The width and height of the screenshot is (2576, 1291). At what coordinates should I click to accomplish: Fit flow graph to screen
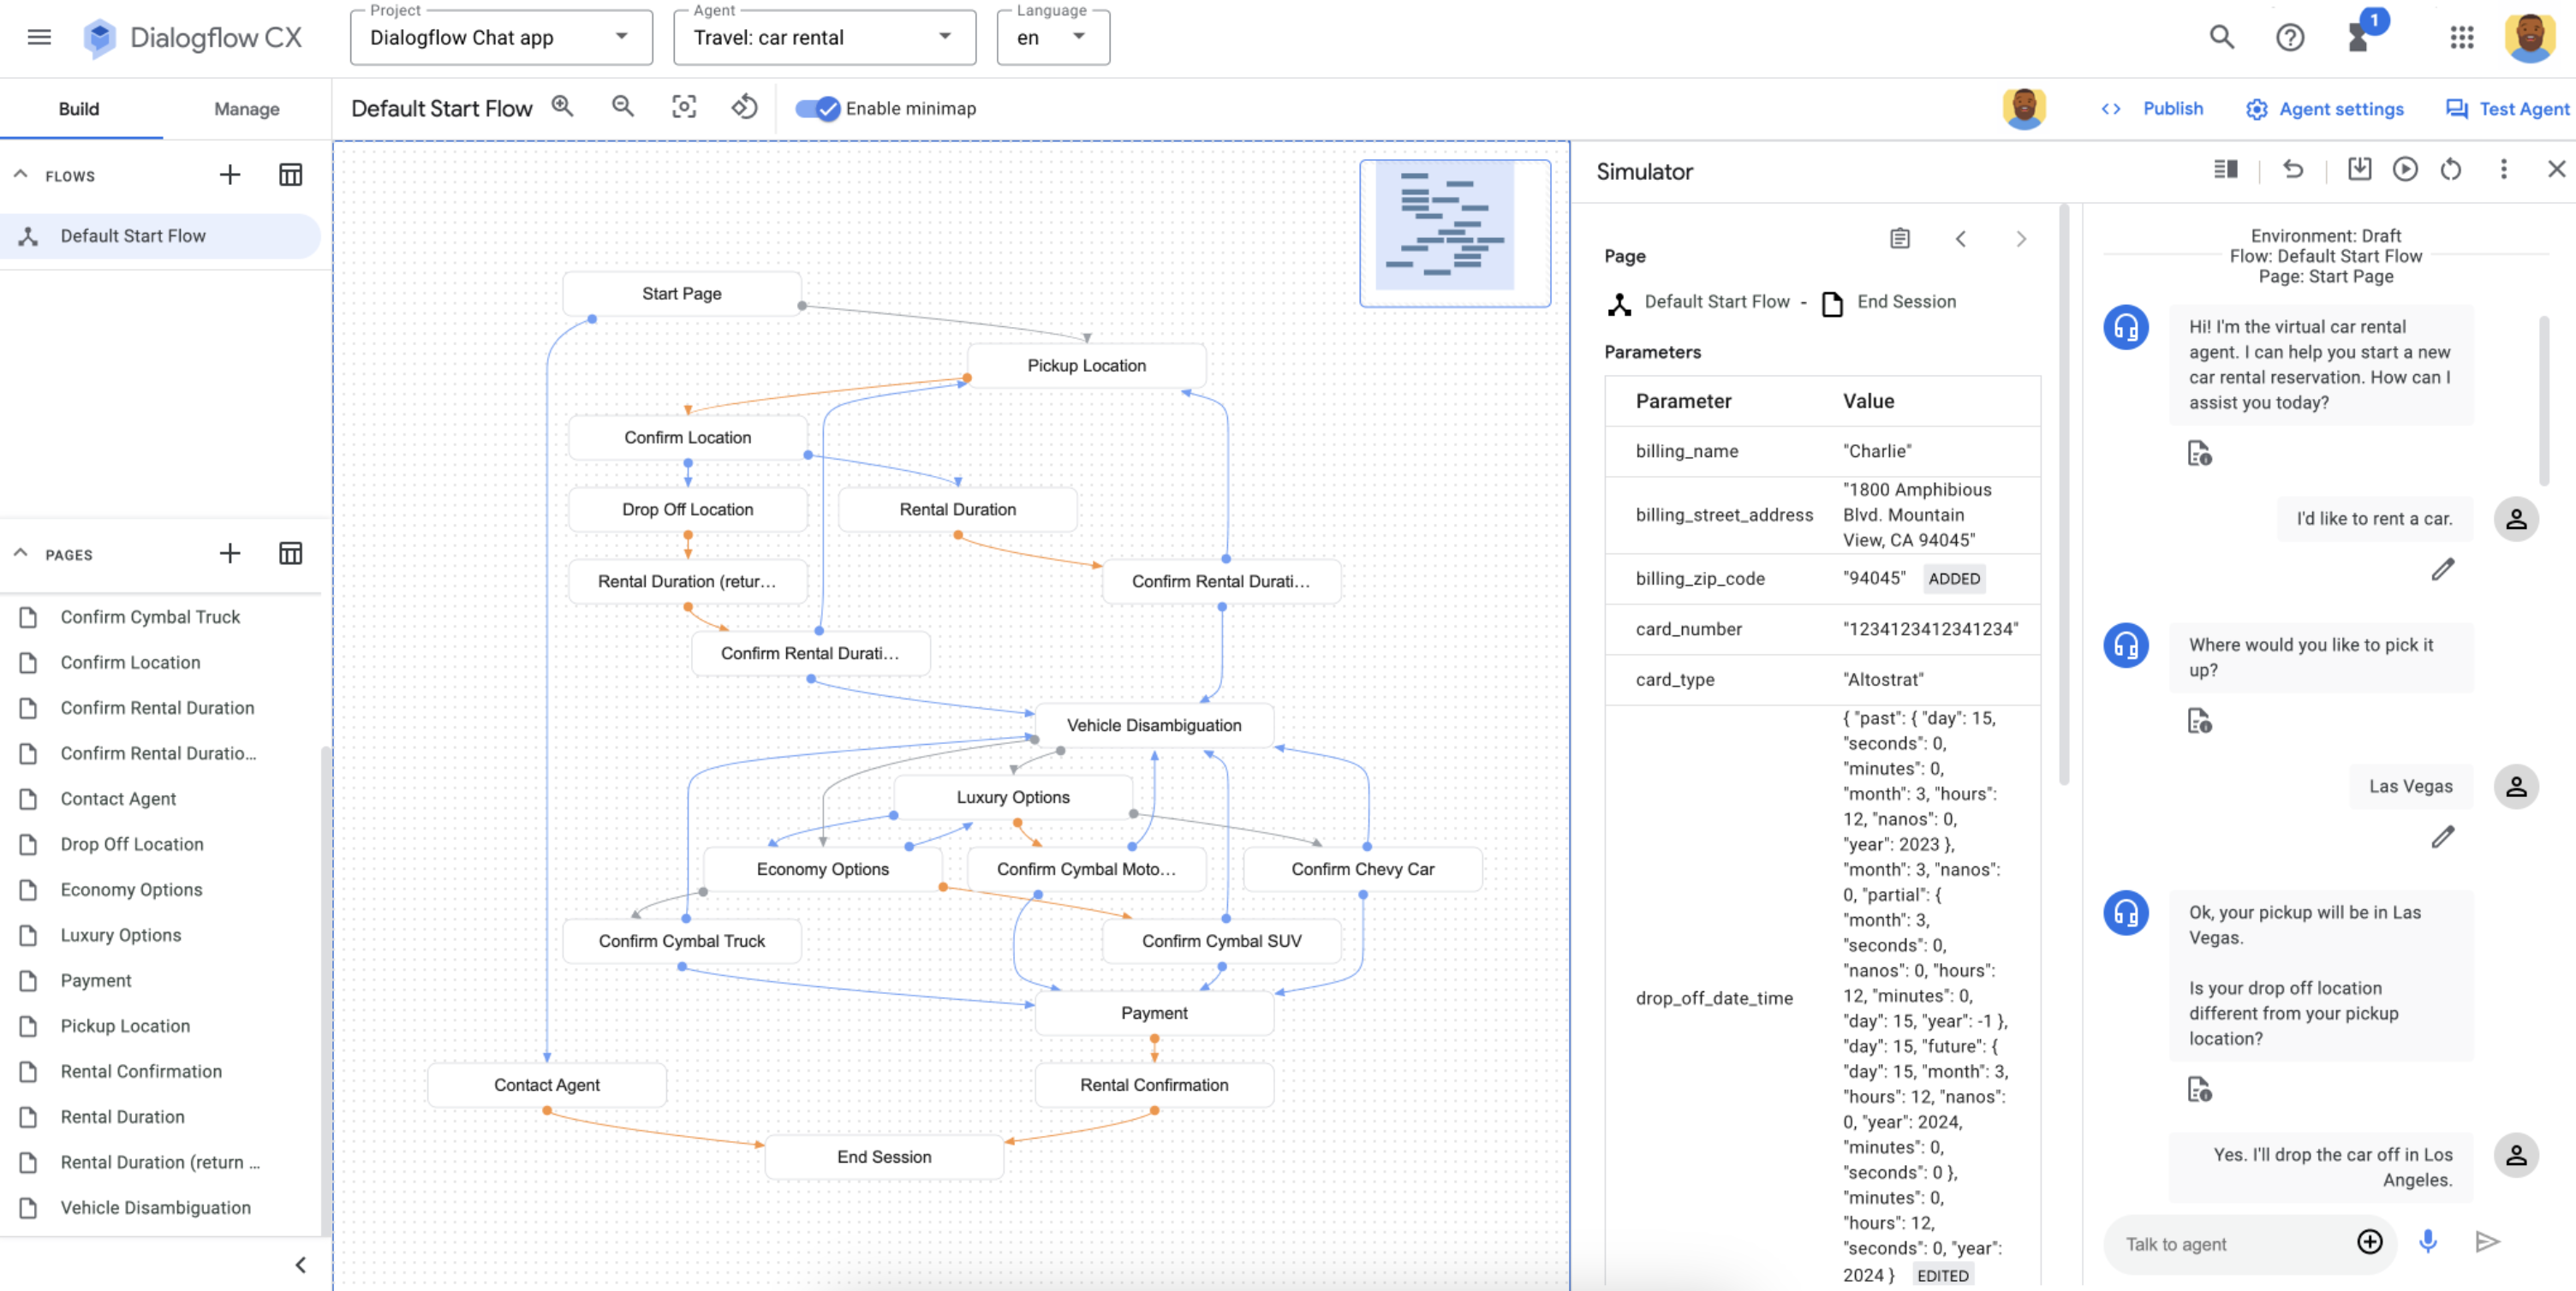[684, 107]
